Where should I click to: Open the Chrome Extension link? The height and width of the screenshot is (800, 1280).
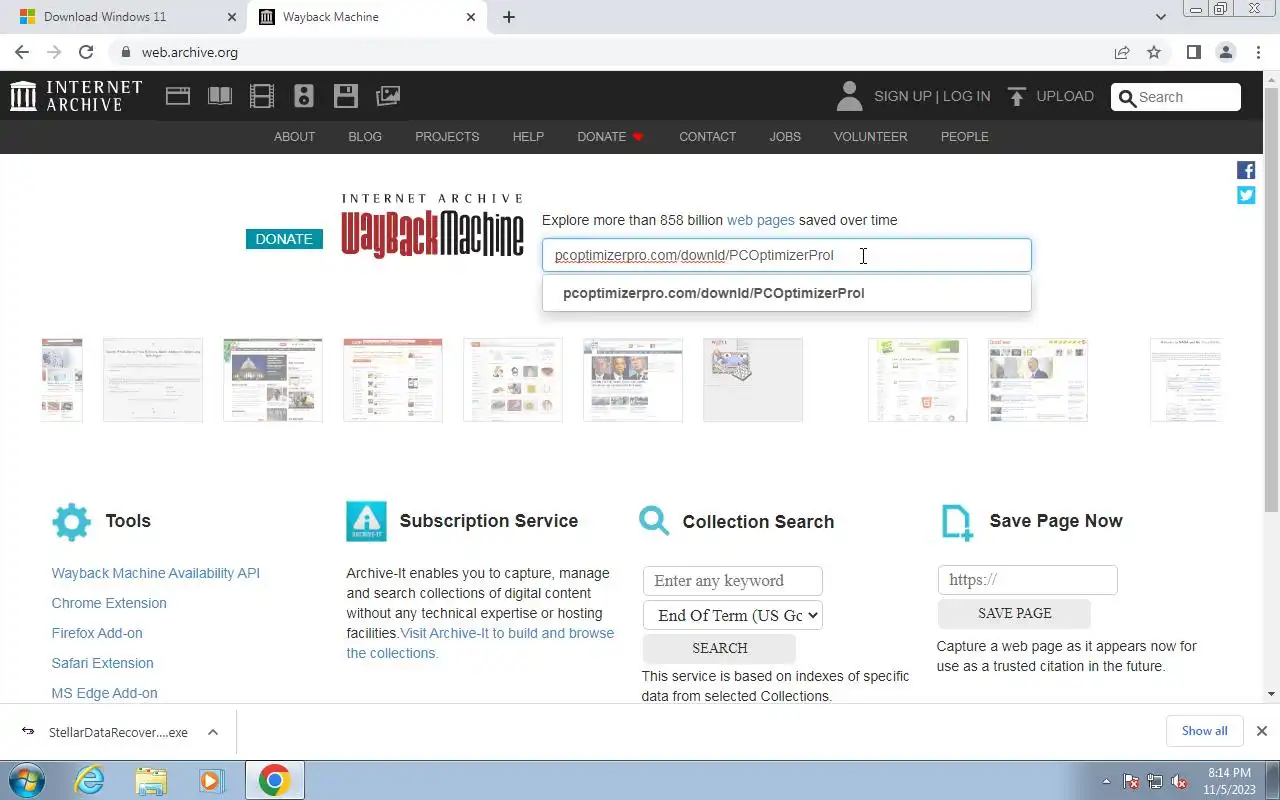click(x=109, y=603)
